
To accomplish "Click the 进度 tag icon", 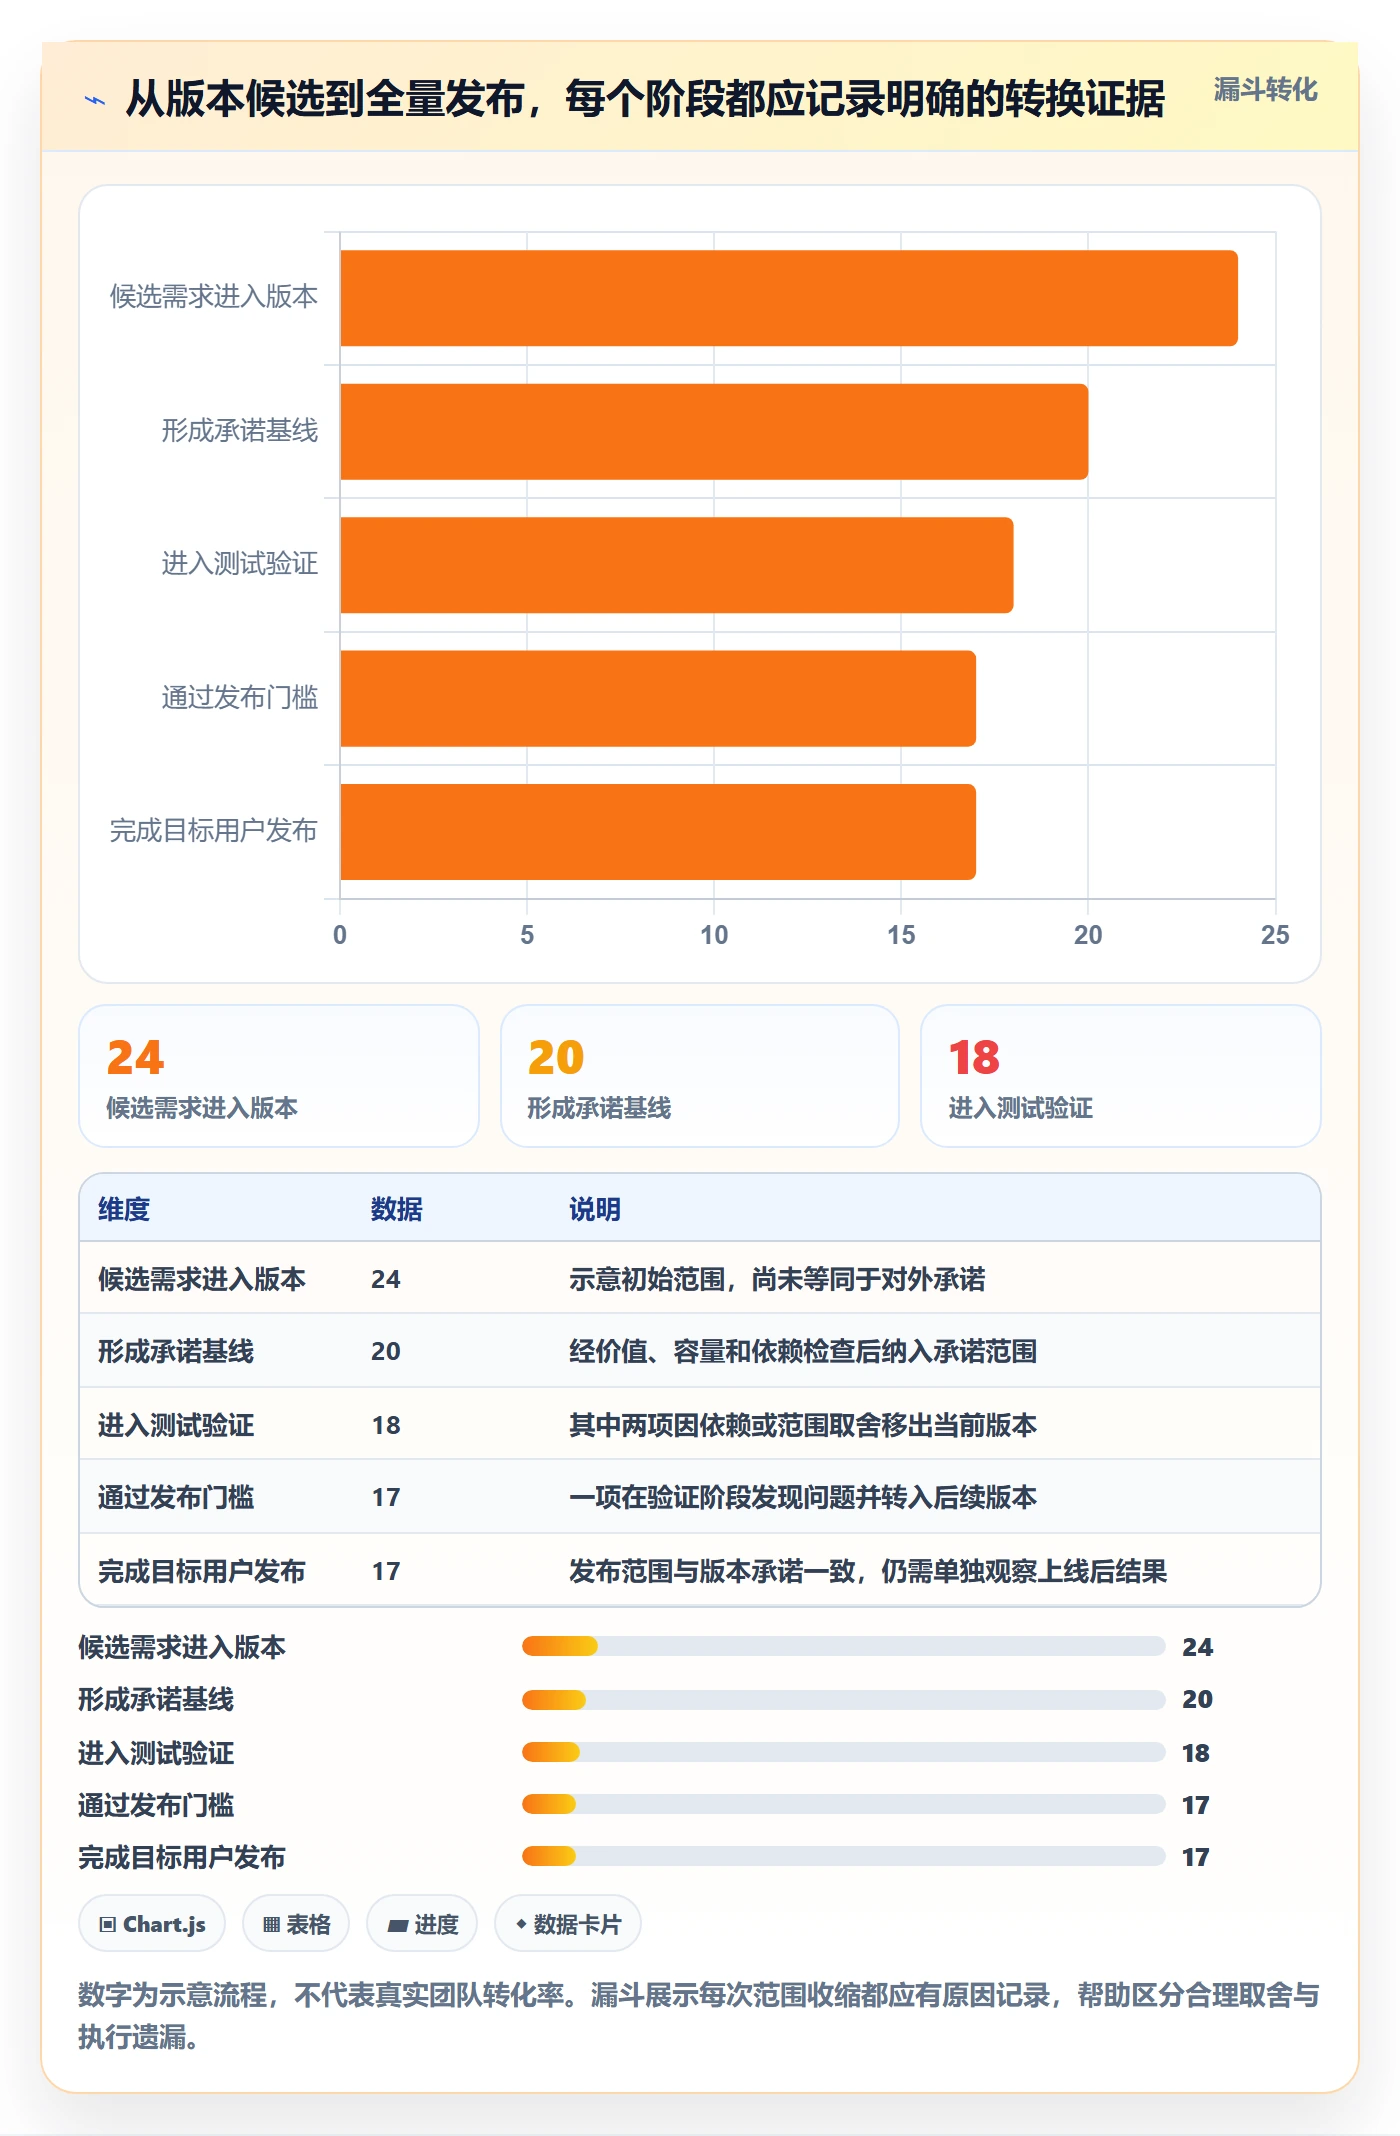I will click(x=397, y=1925).
